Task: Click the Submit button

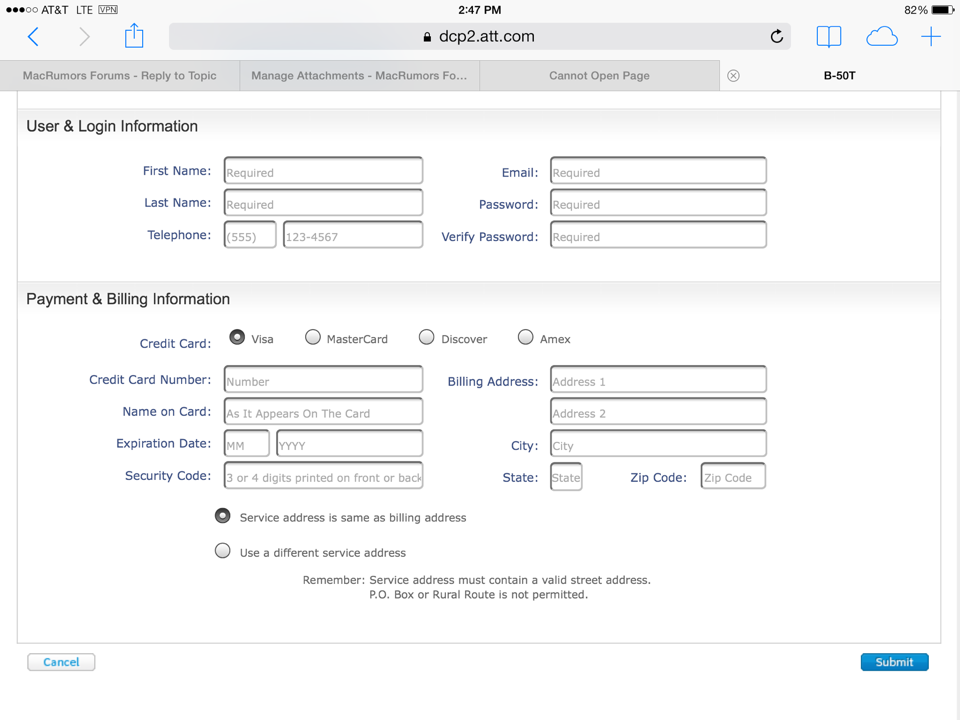Action: [x=894, y=662]
